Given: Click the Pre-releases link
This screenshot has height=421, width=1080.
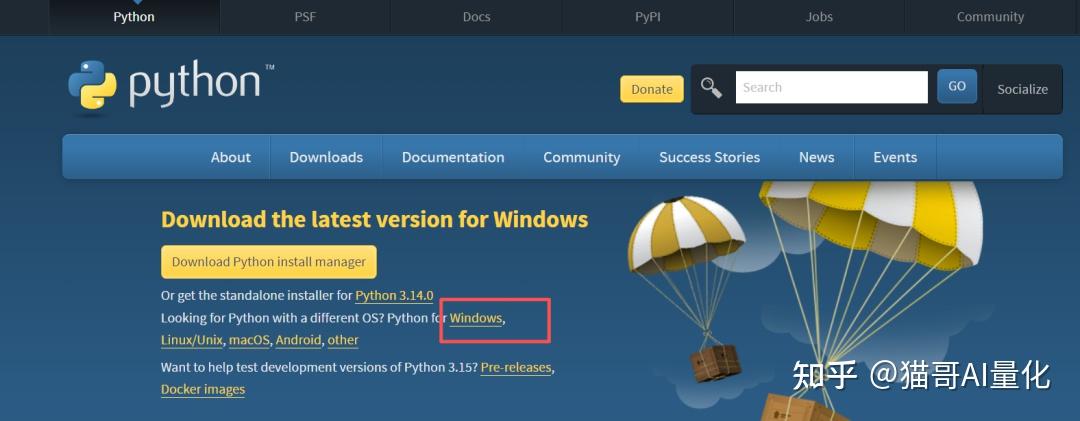Looking at the screenshot, I should 516,367.
